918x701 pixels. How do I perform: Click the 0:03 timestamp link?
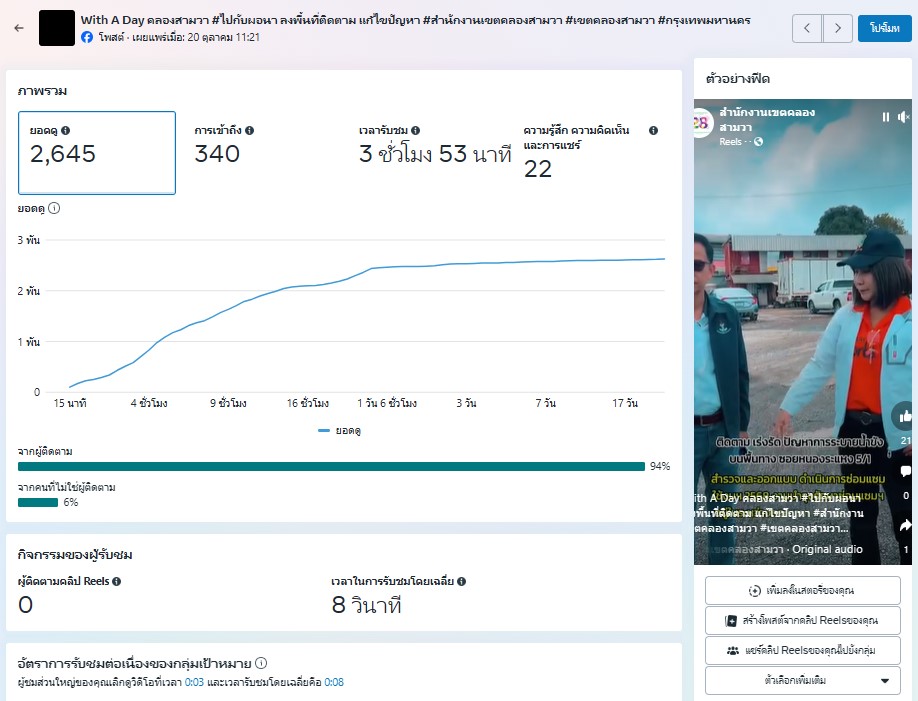click(x=193, y=682)
